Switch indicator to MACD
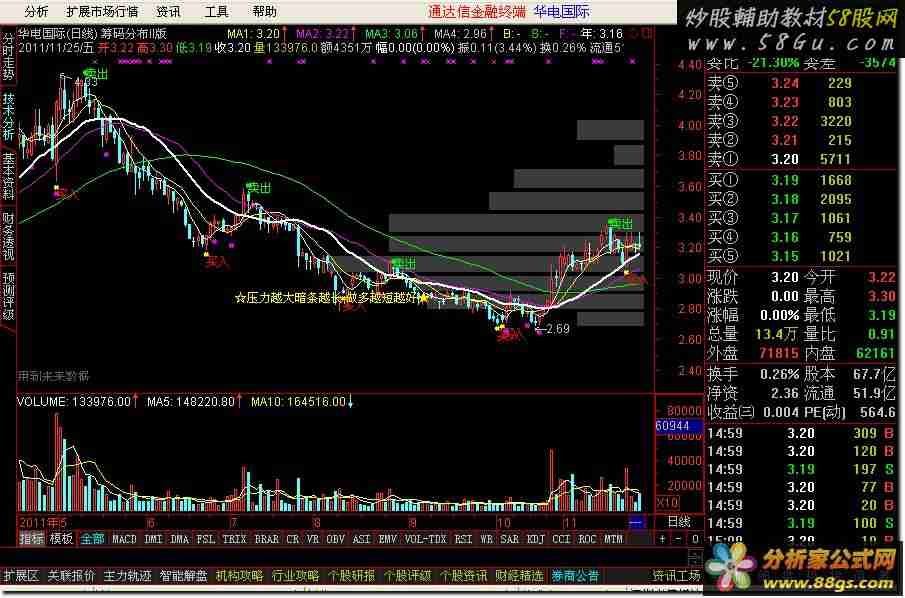This screenshot has height=598, width=905. coord(124,539)
